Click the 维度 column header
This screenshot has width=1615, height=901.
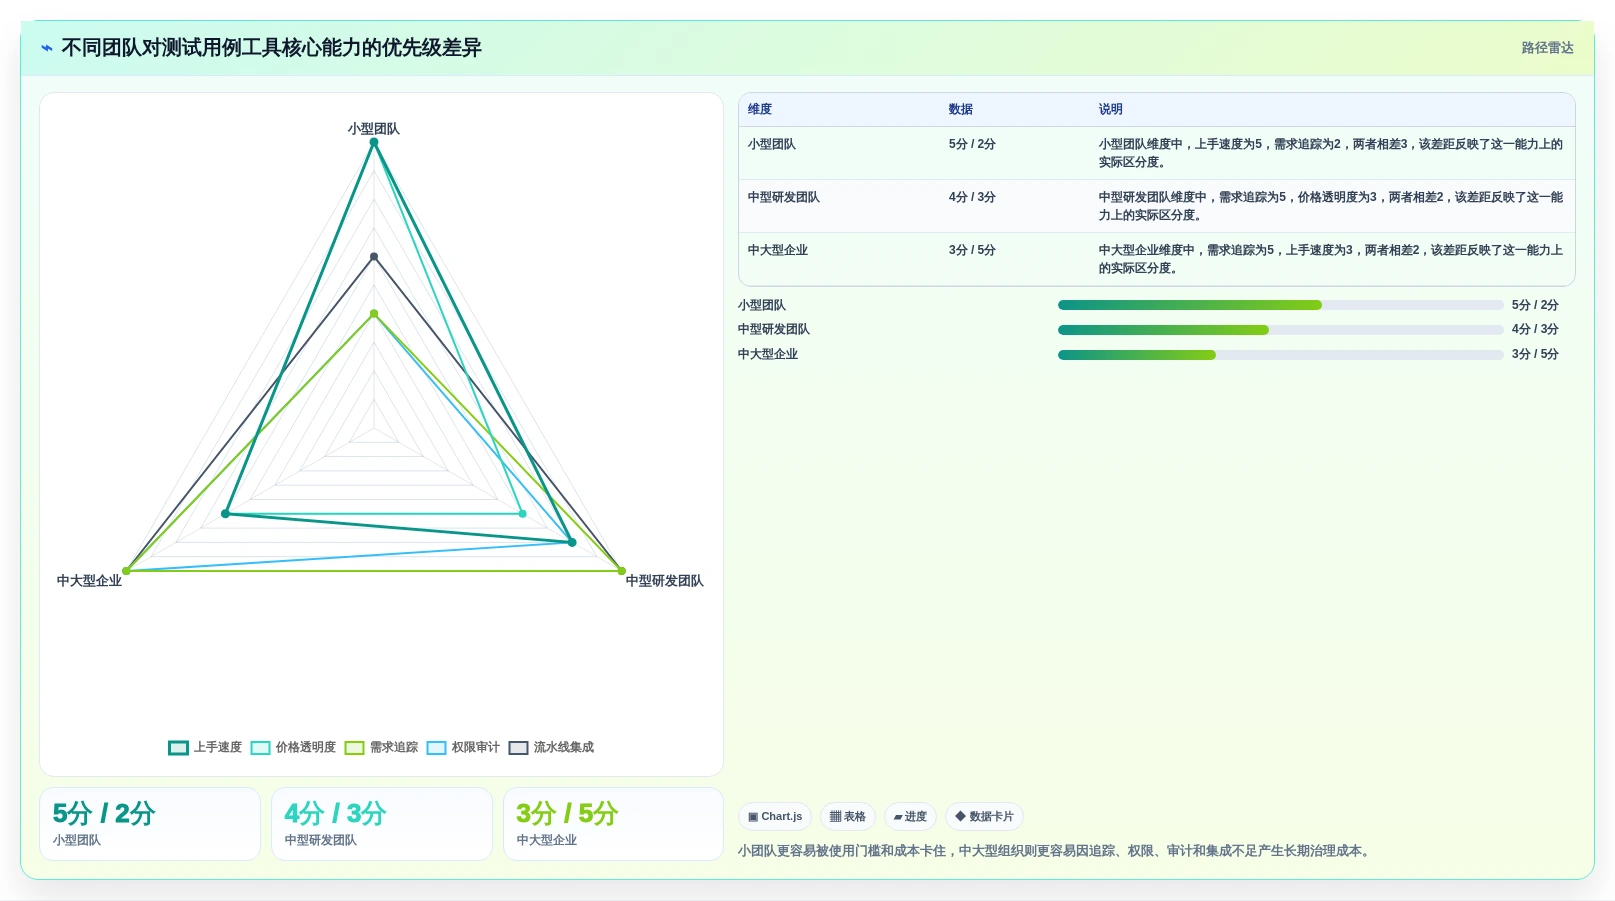pos(760,110)
